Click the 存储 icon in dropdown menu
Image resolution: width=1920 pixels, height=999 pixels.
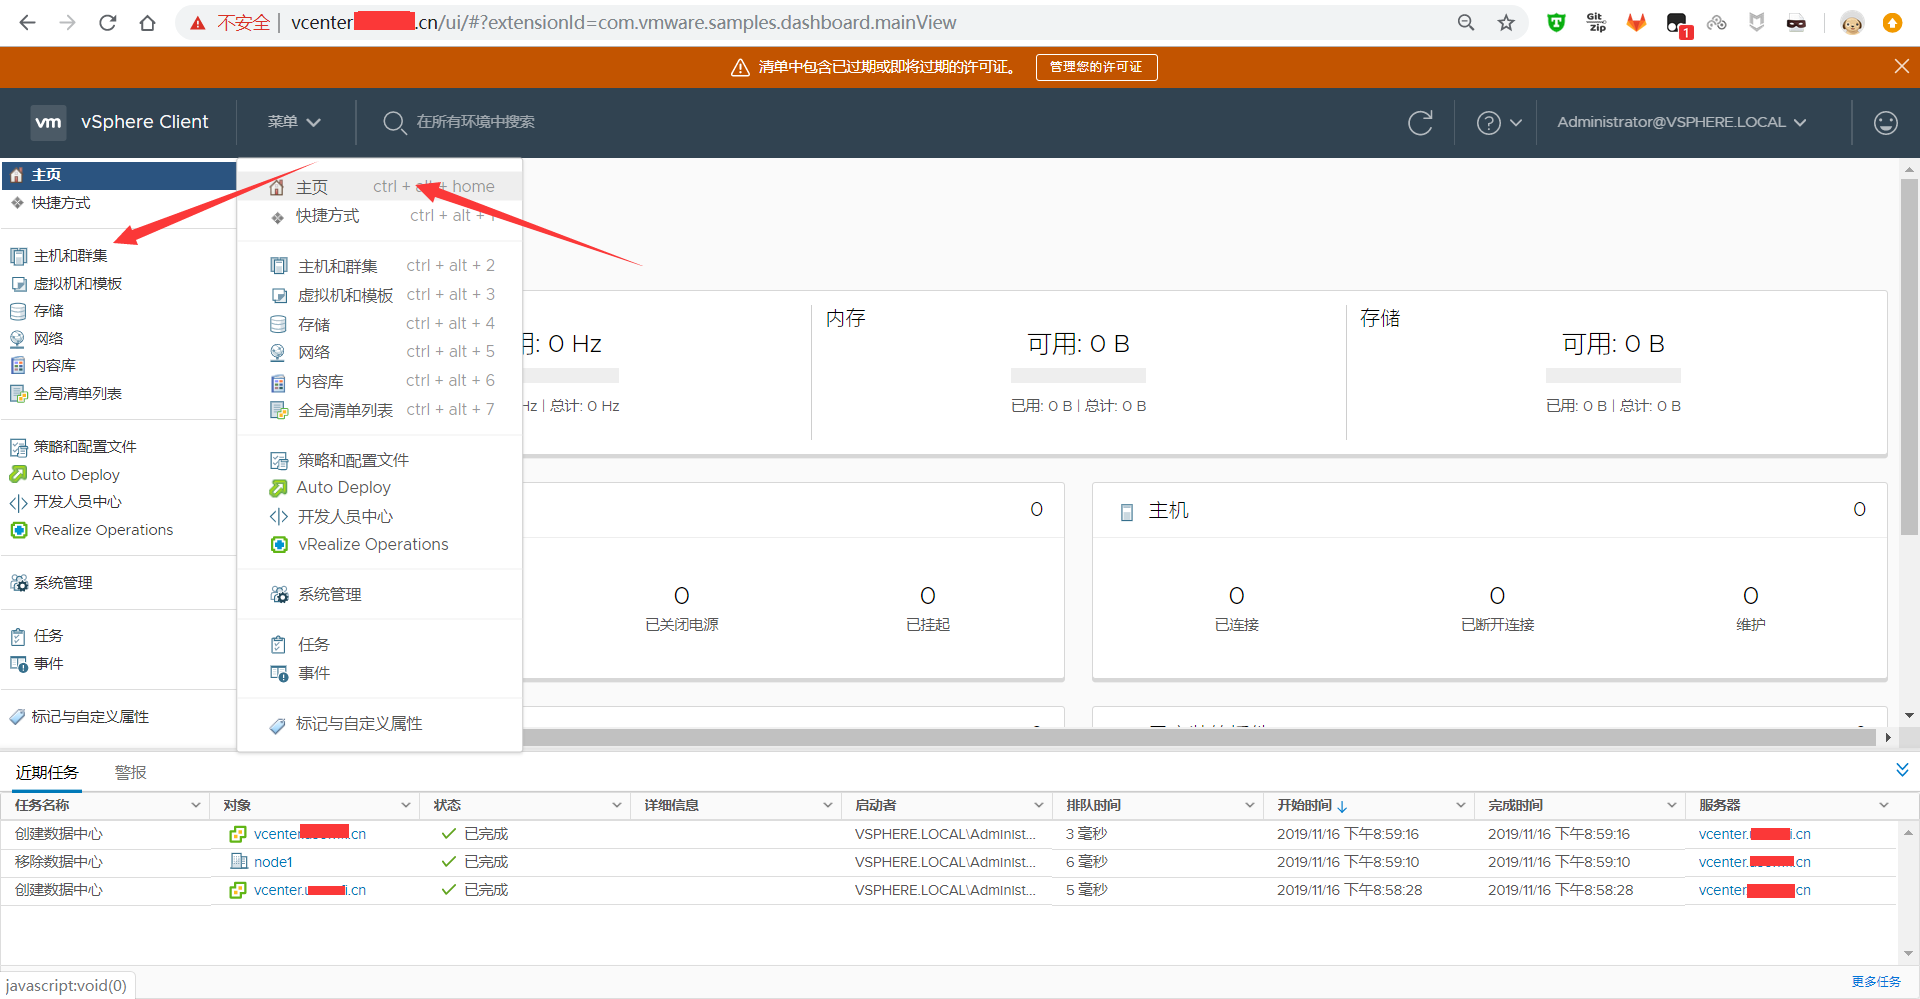pyautogui.click(x=278, y=324)
